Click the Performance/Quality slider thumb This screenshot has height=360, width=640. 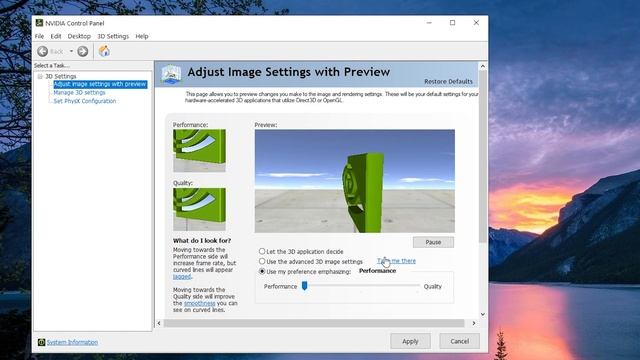pyautogui.click(x=304, y=286)
